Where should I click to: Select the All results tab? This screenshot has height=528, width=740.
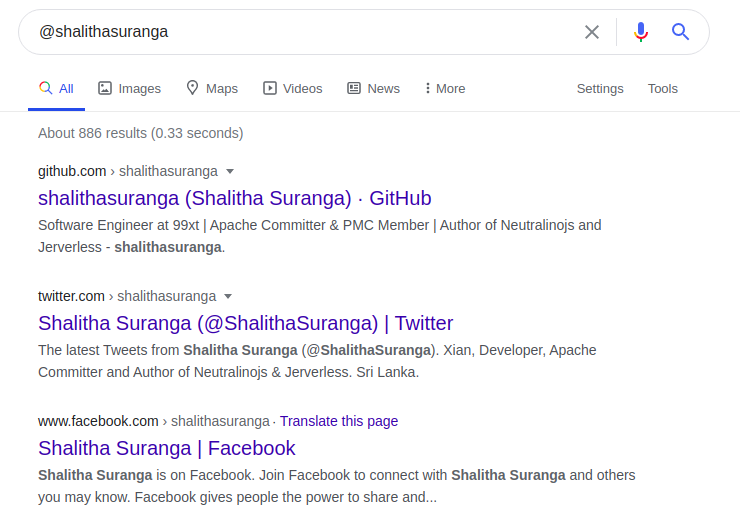(56, 89)
